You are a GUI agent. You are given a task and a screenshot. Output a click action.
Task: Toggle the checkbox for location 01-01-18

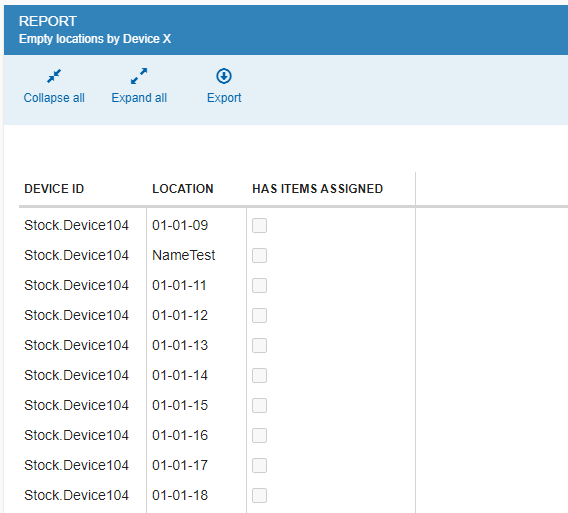259,495
